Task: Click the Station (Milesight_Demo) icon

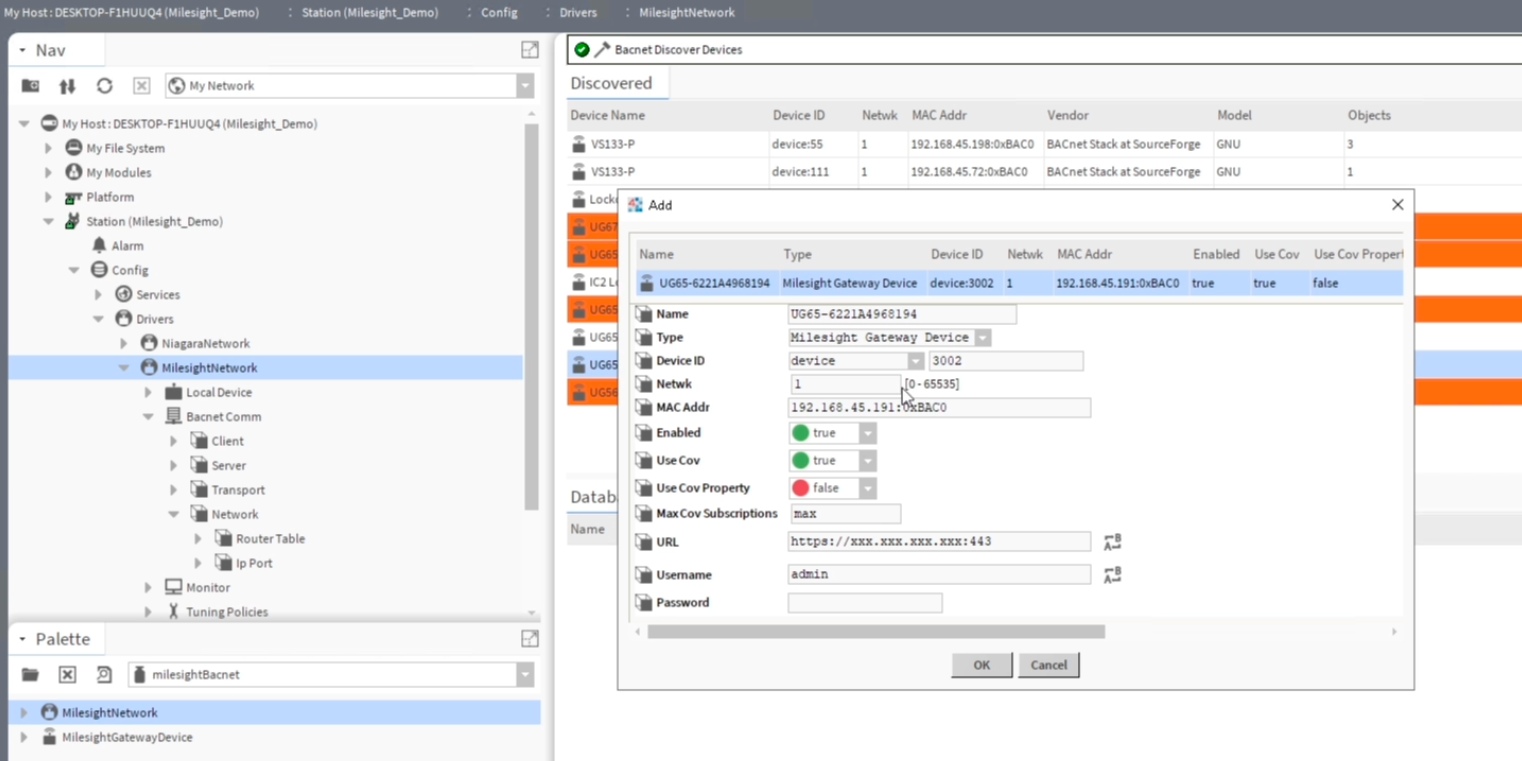Action: [73, 221]
